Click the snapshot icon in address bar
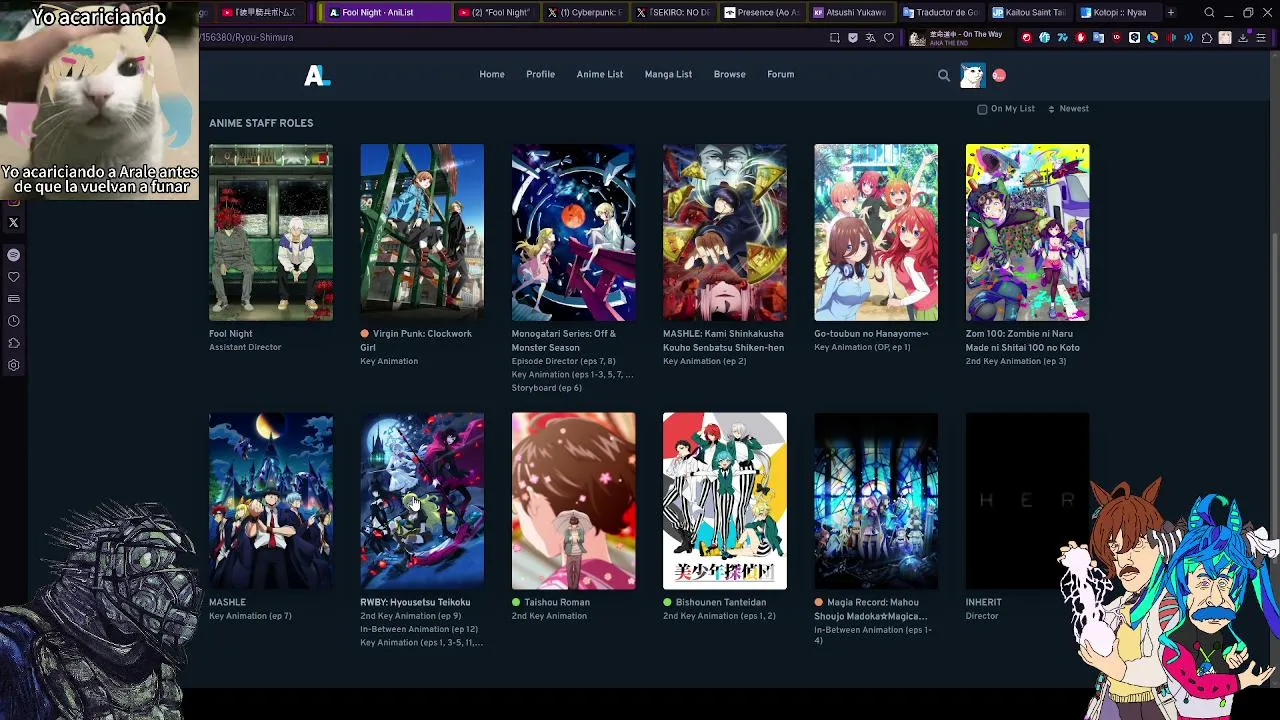 [835, 38]
